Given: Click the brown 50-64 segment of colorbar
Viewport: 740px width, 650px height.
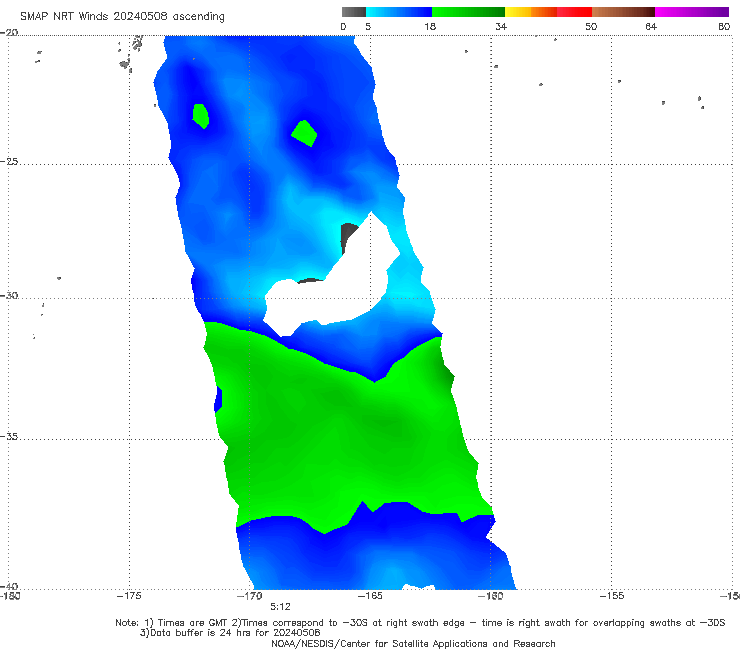Looking at the screenshot, I should pos(623,12).
